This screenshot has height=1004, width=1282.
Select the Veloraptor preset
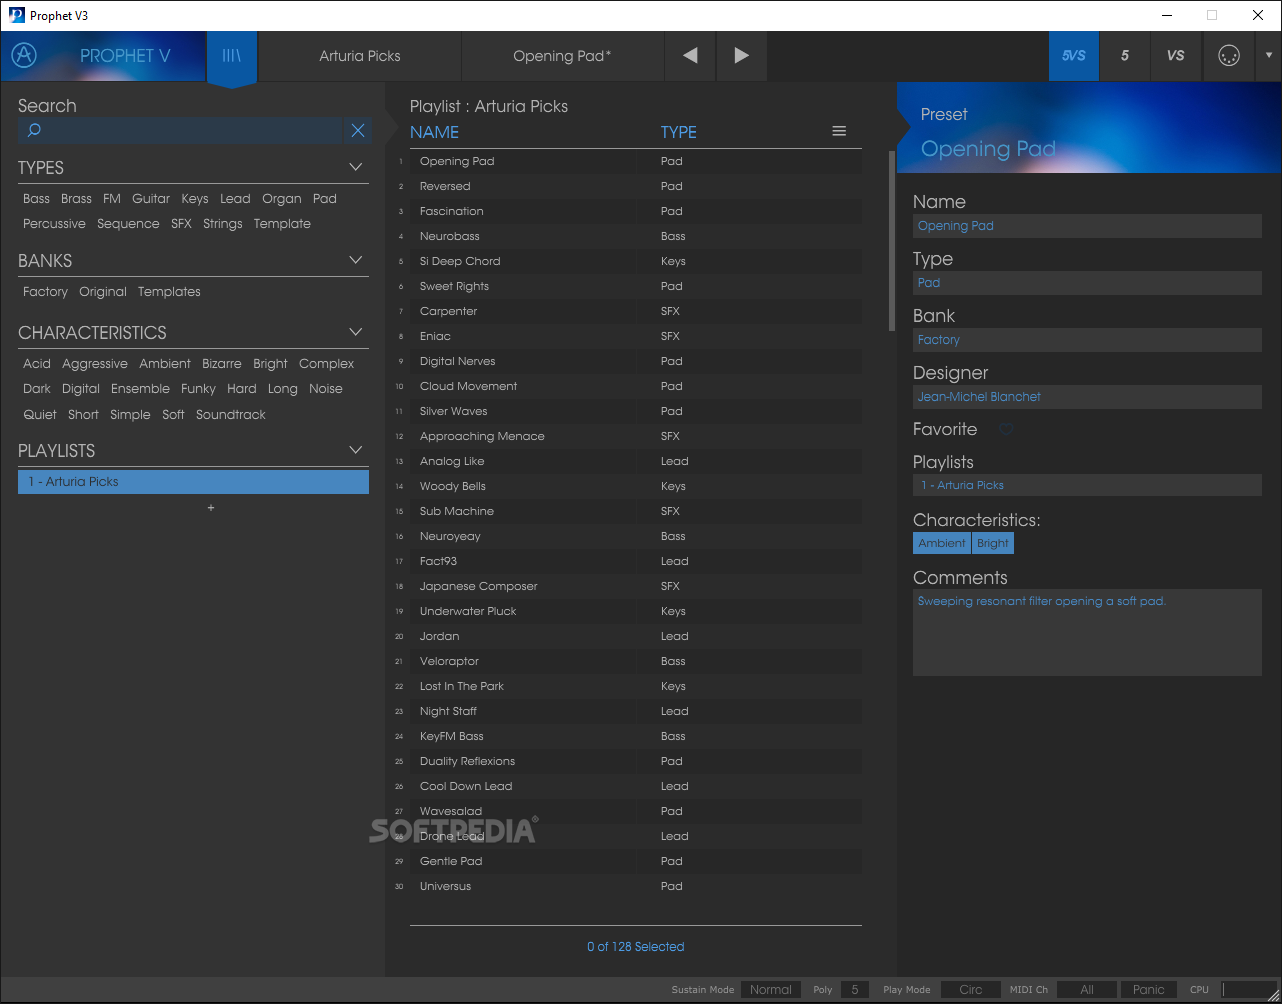click(635, 661)
